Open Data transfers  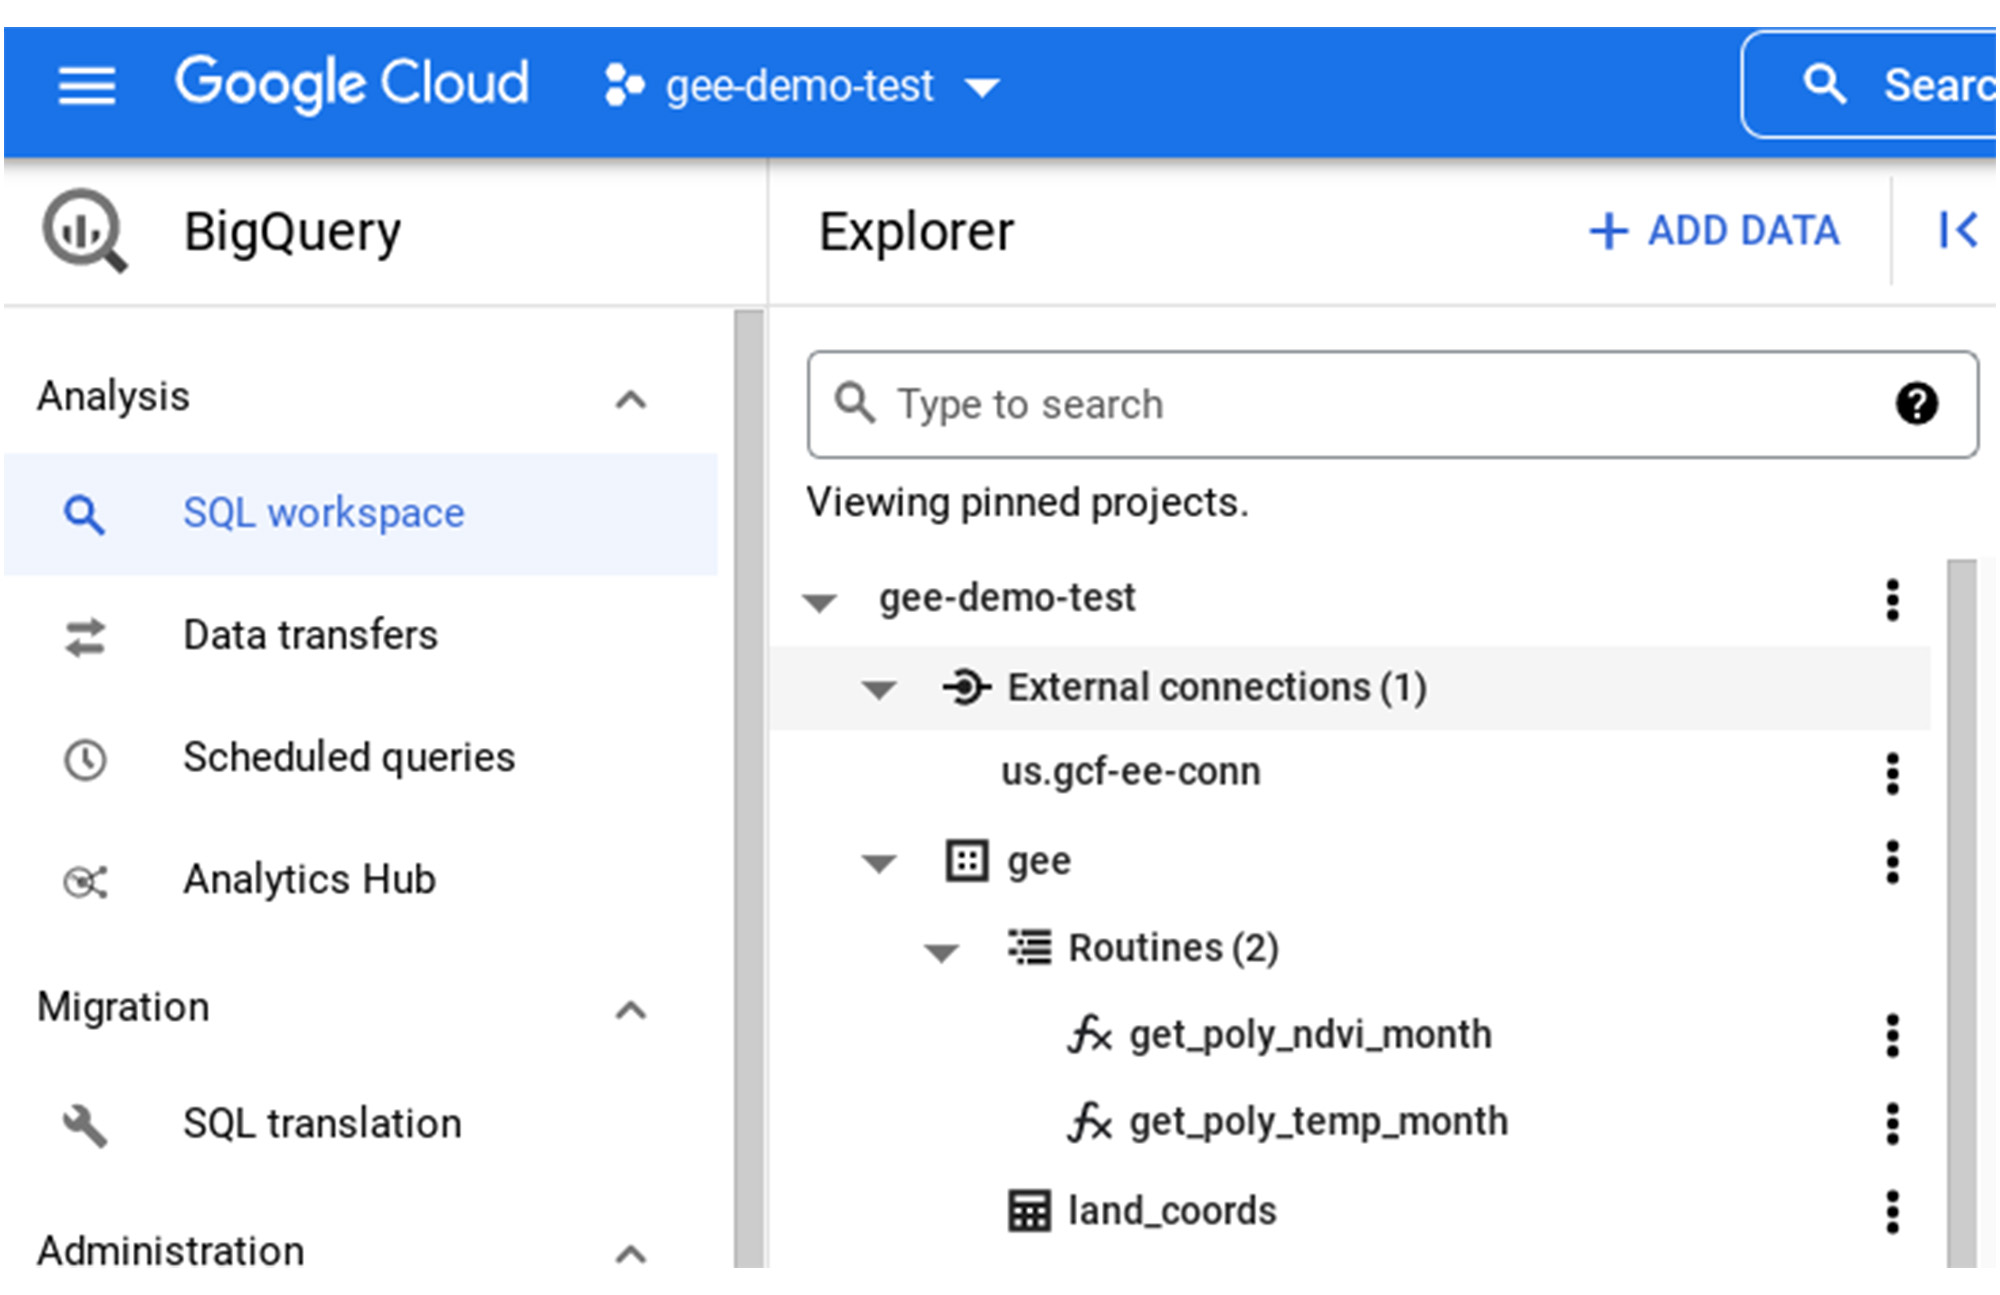click(310, 635)
